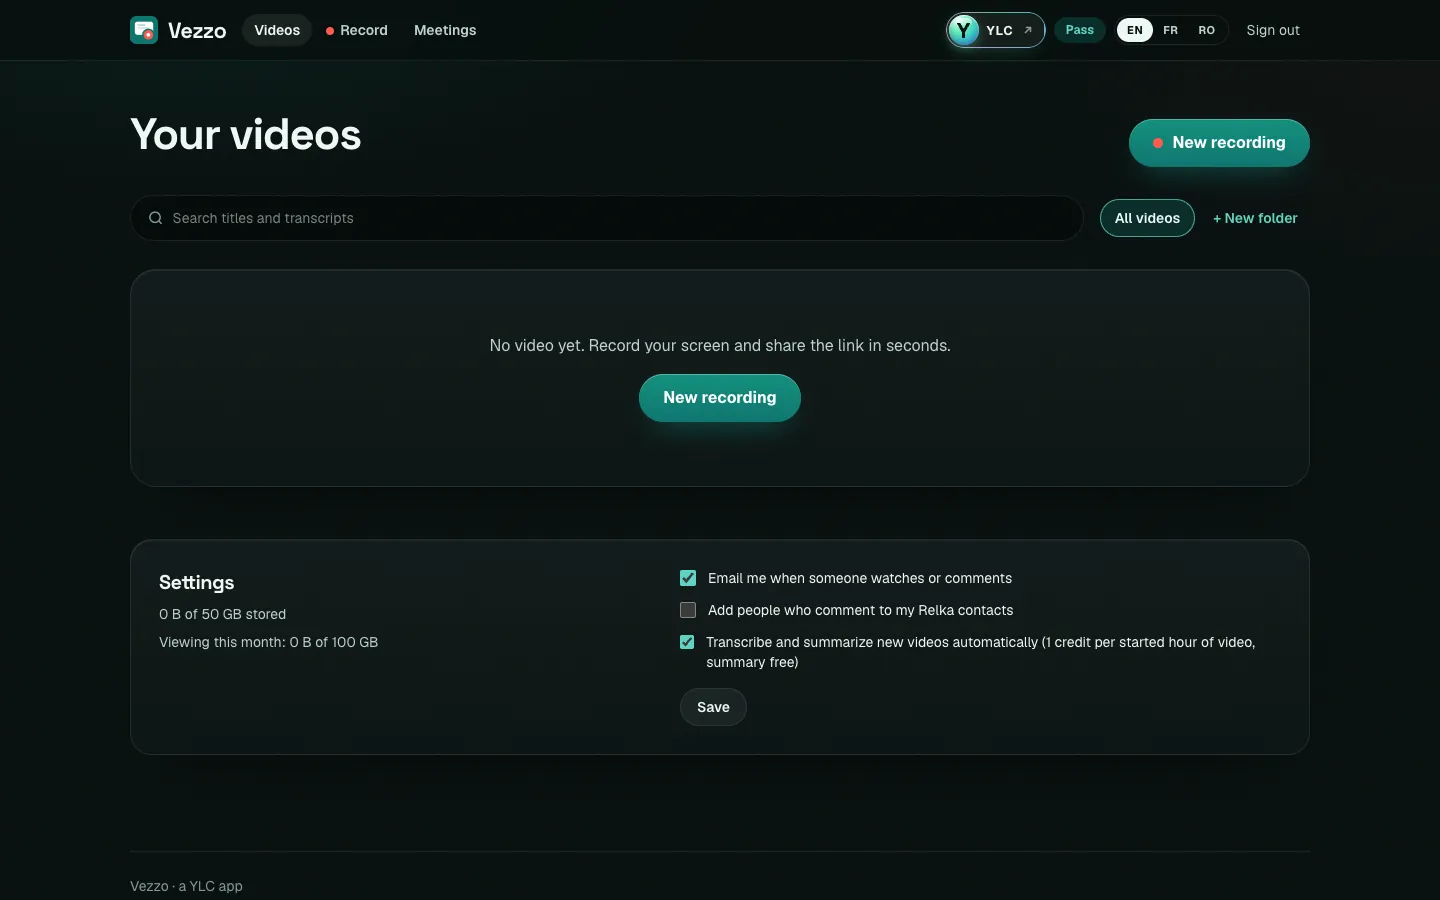Click Sign out
The image size is (1440, 900).
(1273, 30)
